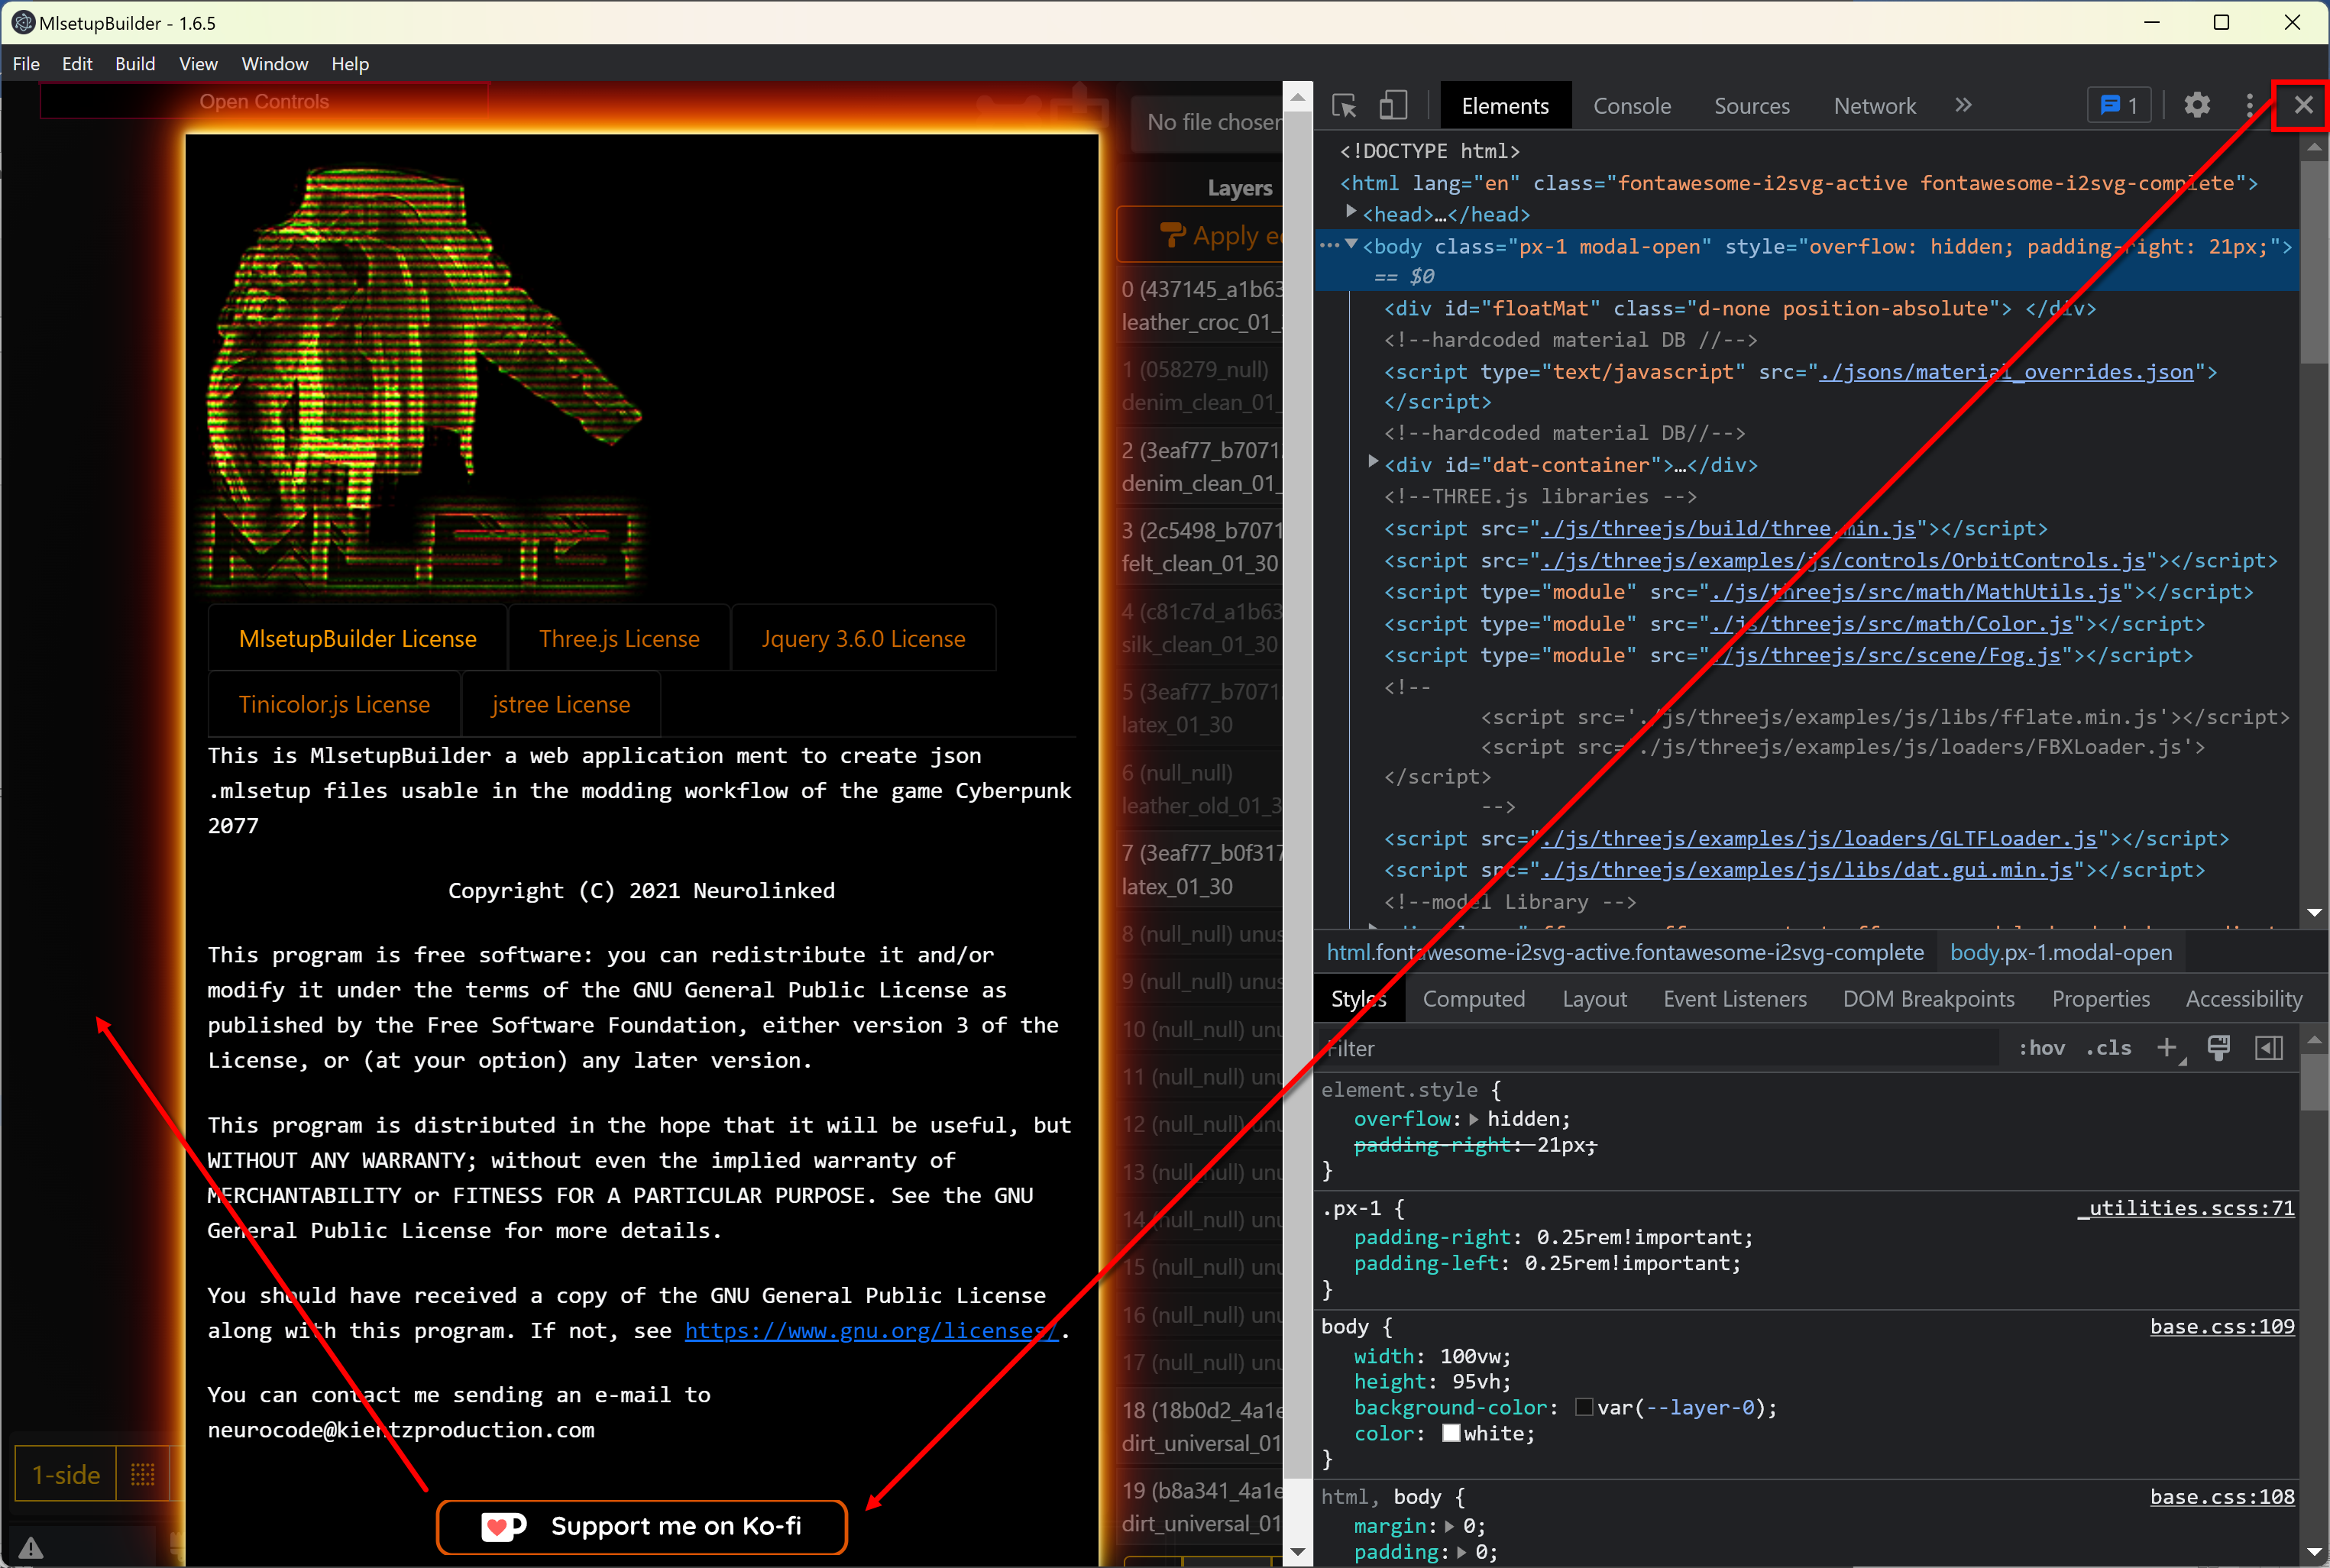
Task: Open the Window menu
Action: pyautogui.click(x=275, y=63)
